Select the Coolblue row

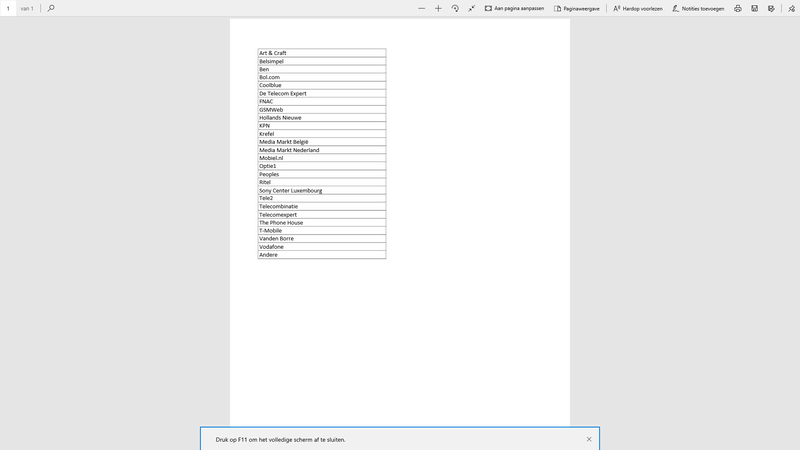(321, 85)
